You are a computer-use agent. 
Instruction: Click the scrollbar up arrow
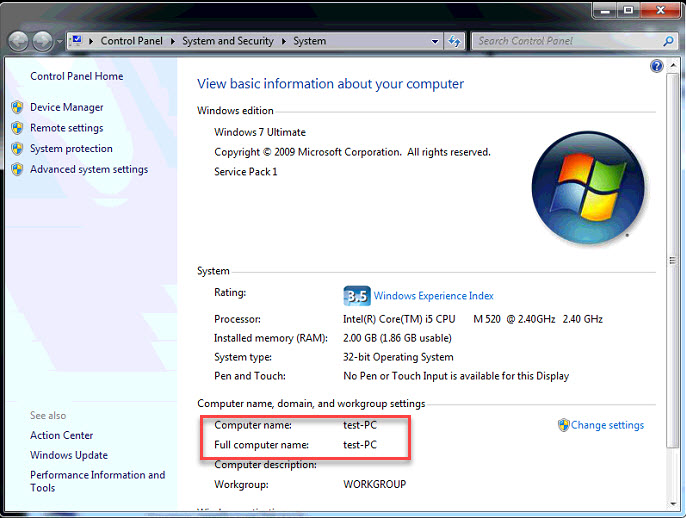click(x=673, y=66)
